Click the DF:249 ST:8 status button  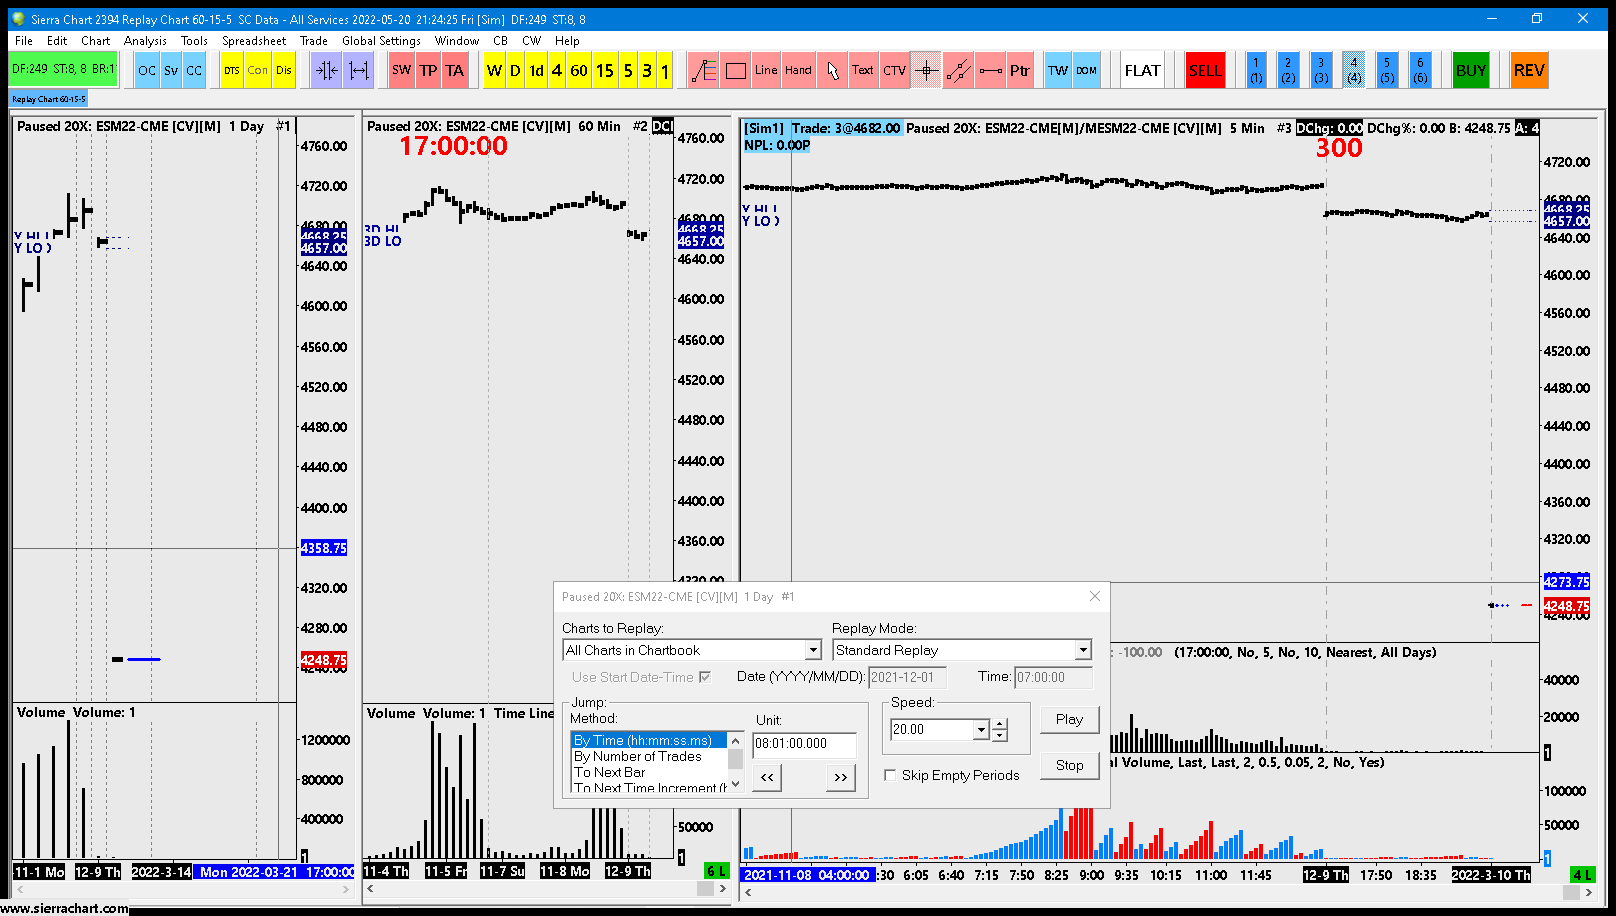pos(64,70)
